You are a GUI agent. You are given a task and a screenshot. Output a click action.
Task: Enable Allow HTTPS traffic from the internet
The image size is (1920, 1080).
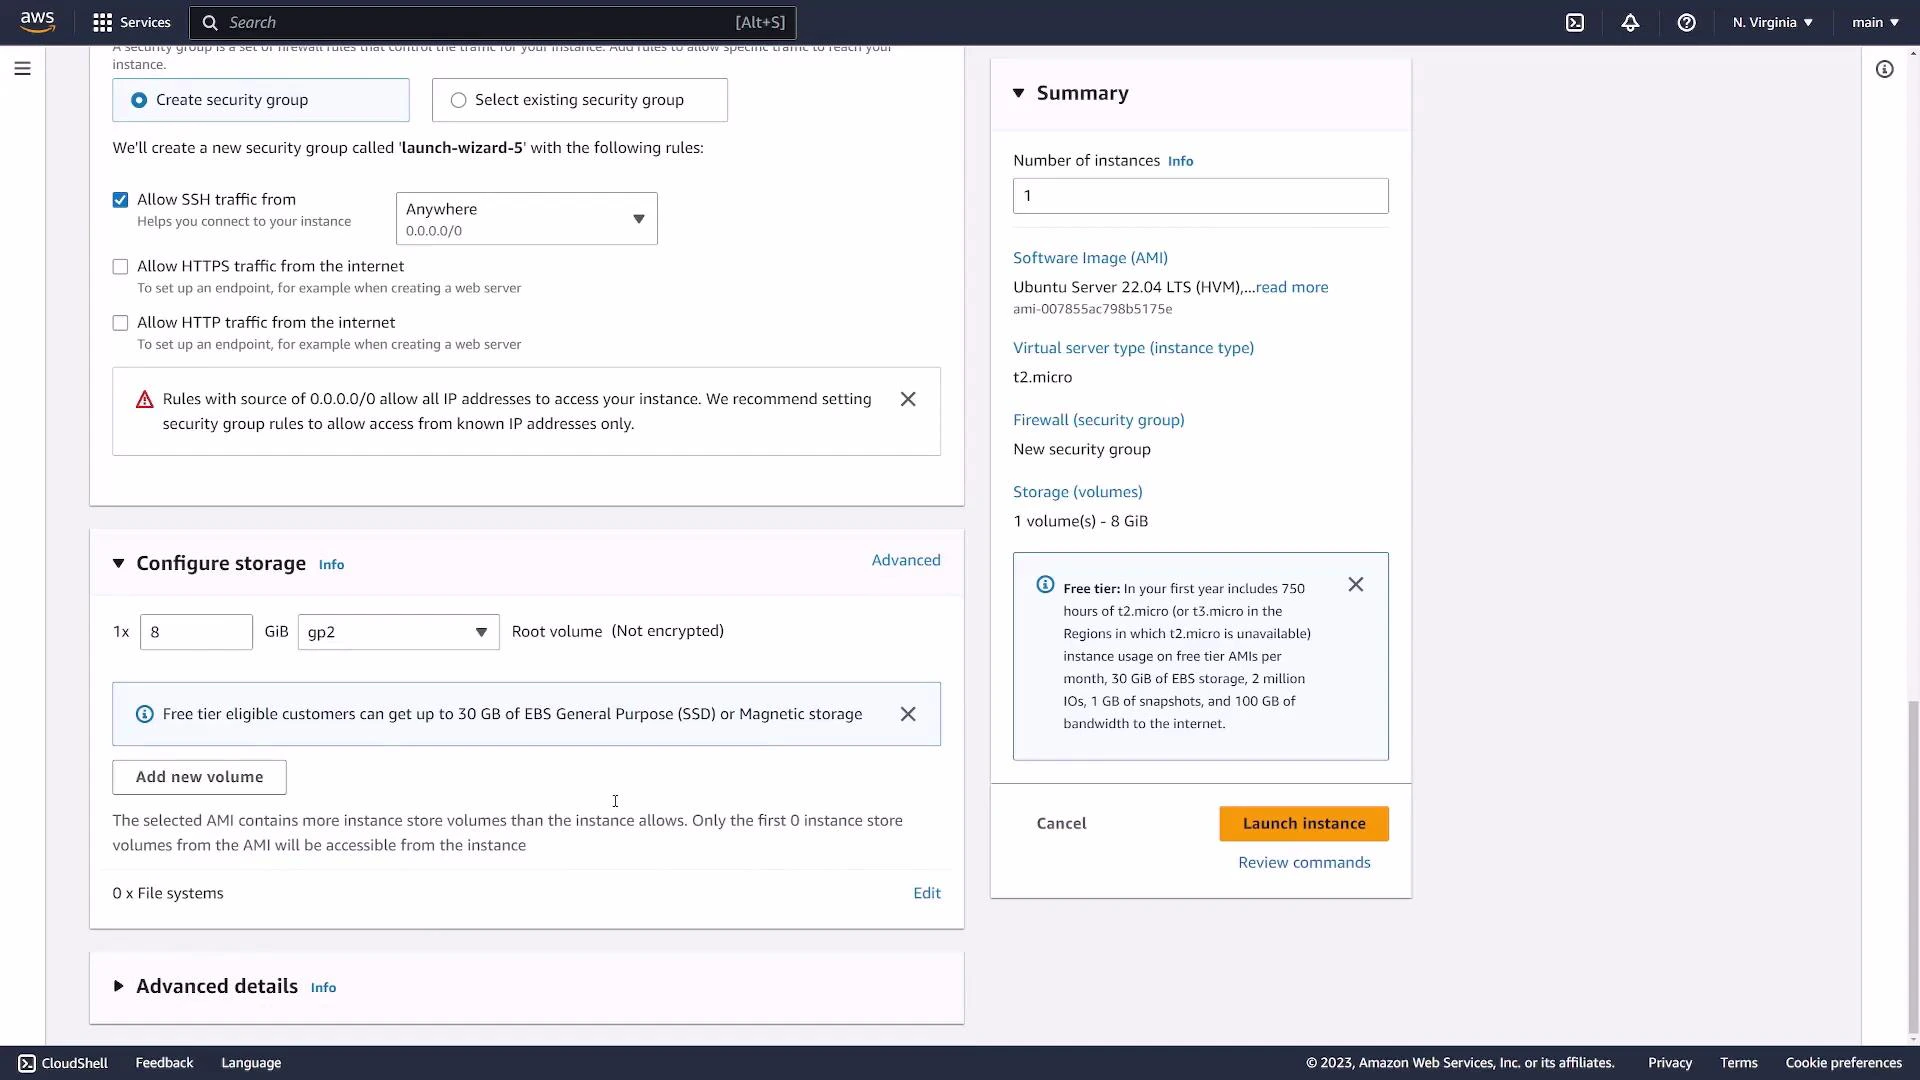click(120, 266)
